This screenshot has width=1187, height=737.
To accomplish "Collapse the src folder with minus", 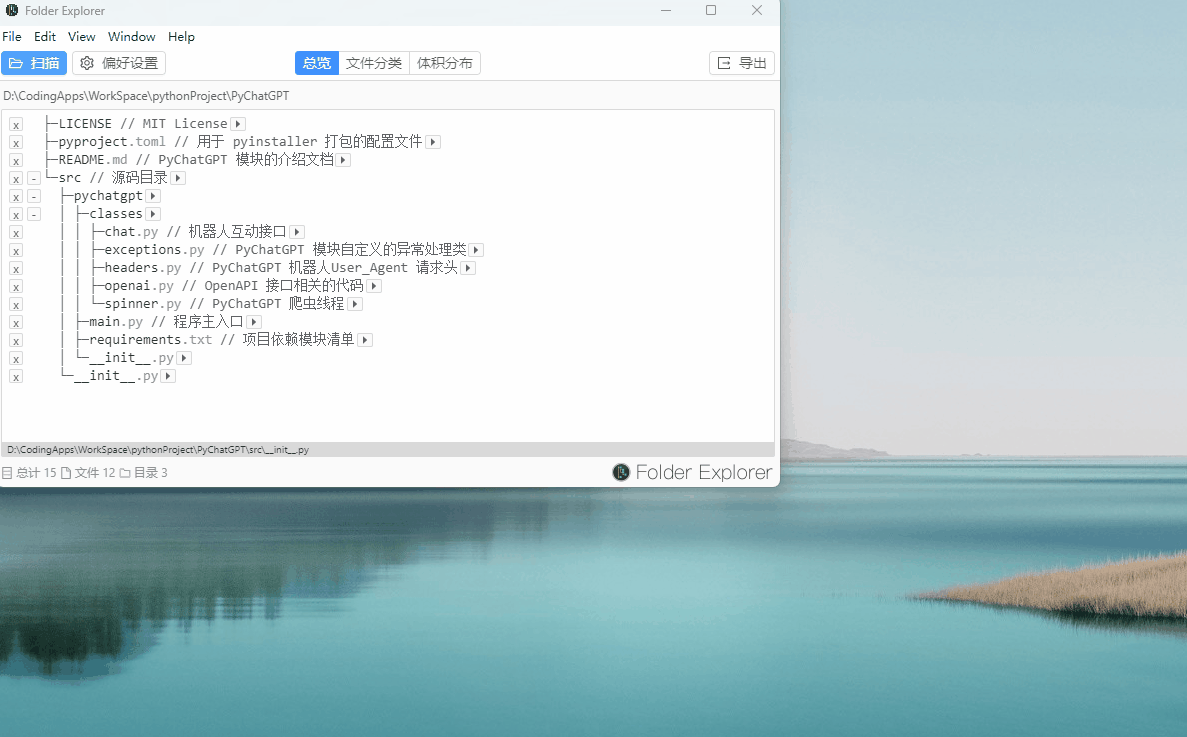I will click(34, 179).
